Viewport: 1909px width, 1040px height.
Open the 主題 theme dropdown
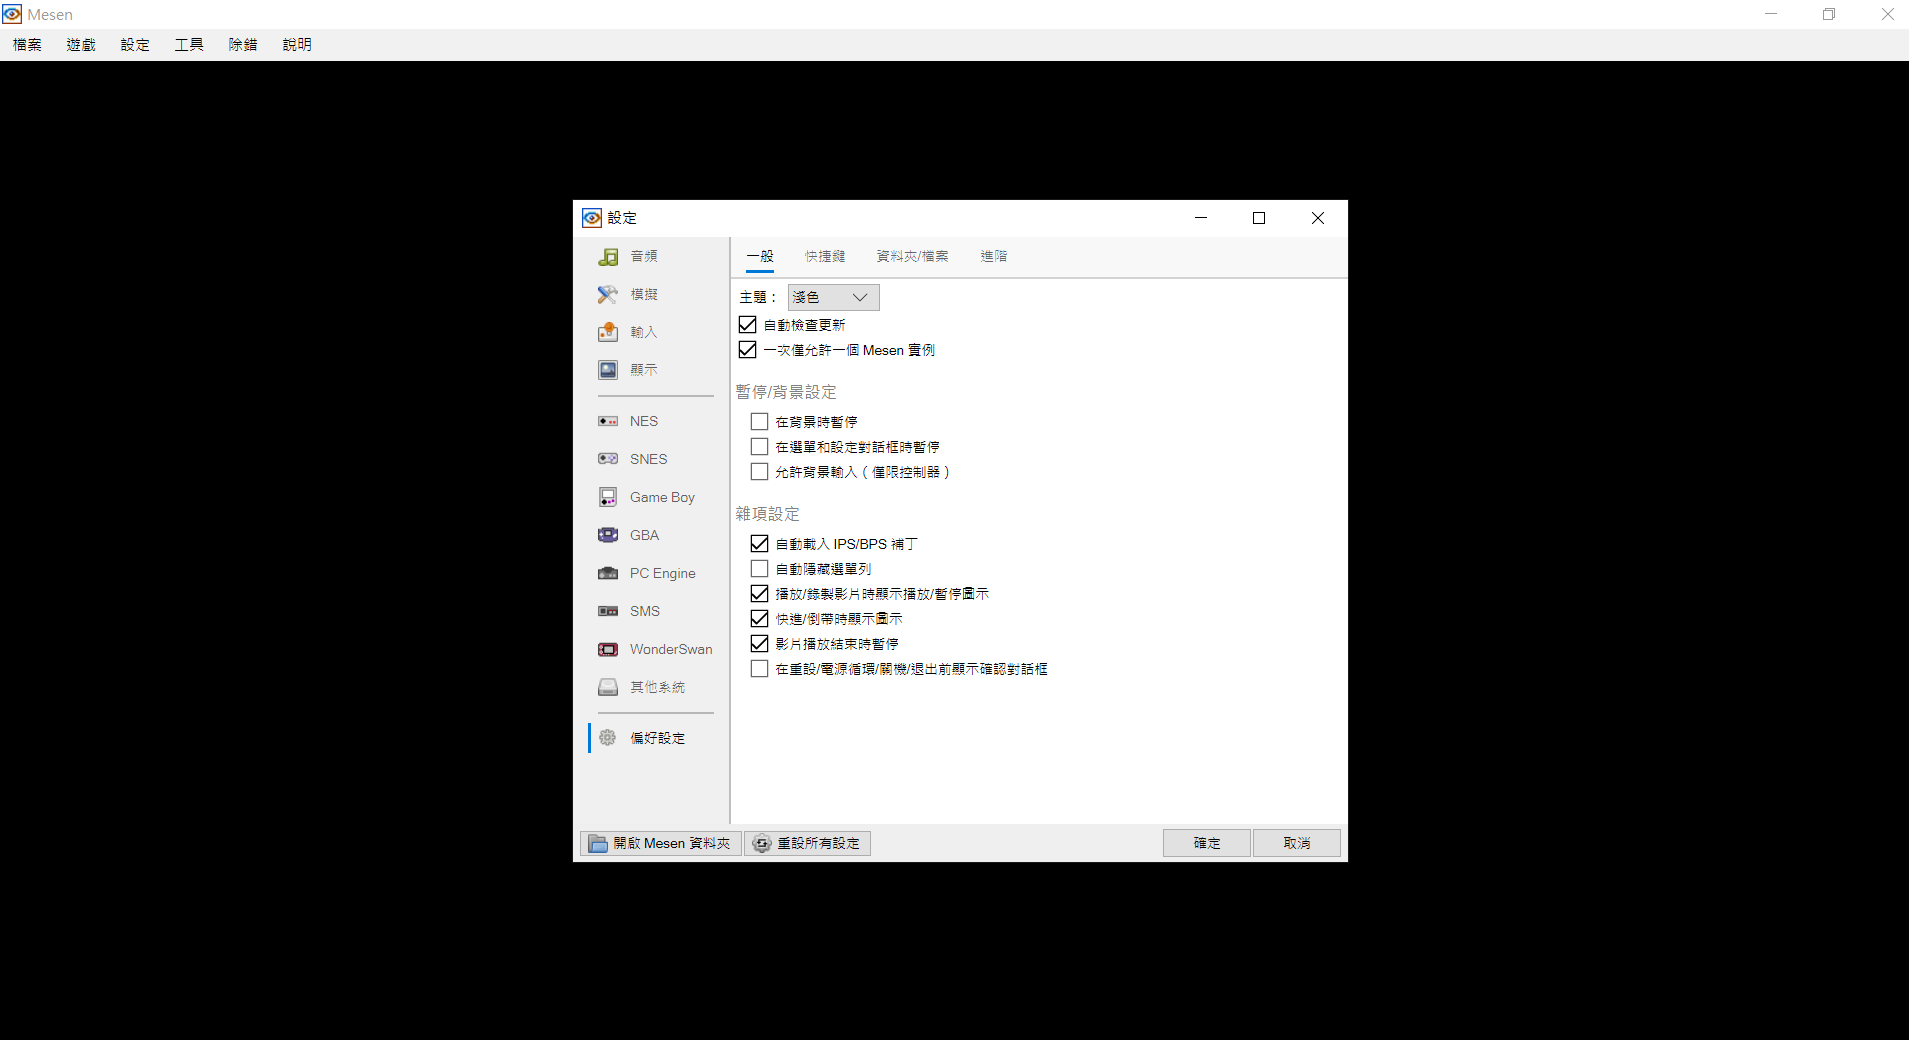tap(834, 297)
